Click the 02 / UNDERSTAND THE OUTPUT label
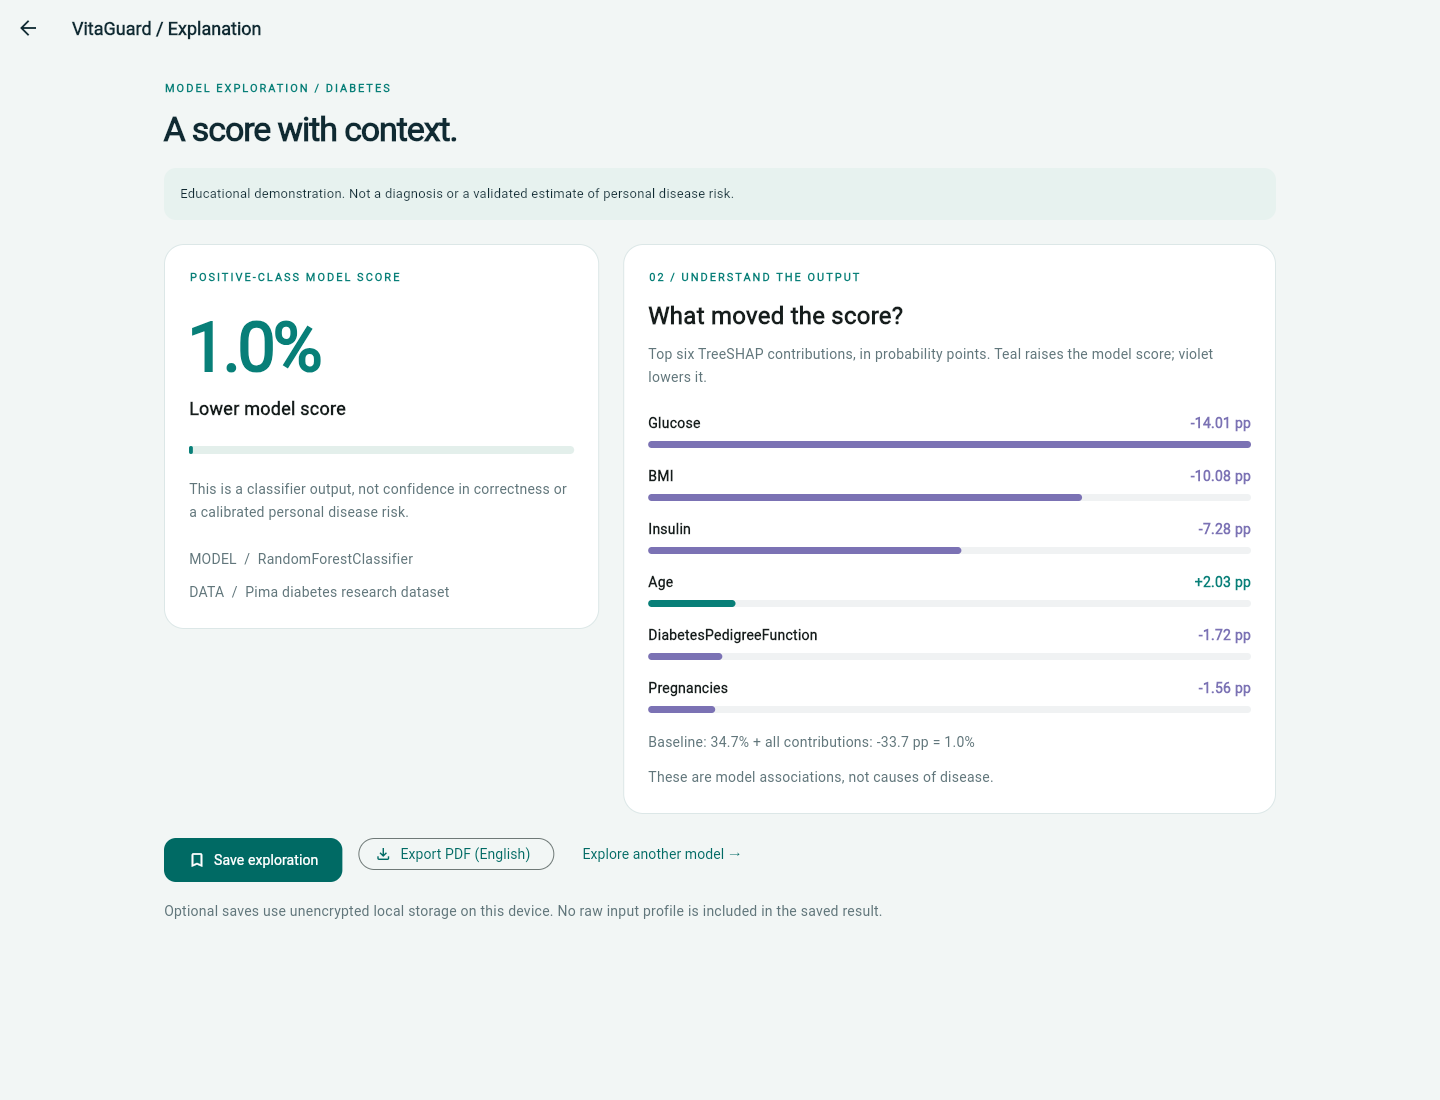The height and width of the screenshot is (1100, 1440). pos(754,277)
